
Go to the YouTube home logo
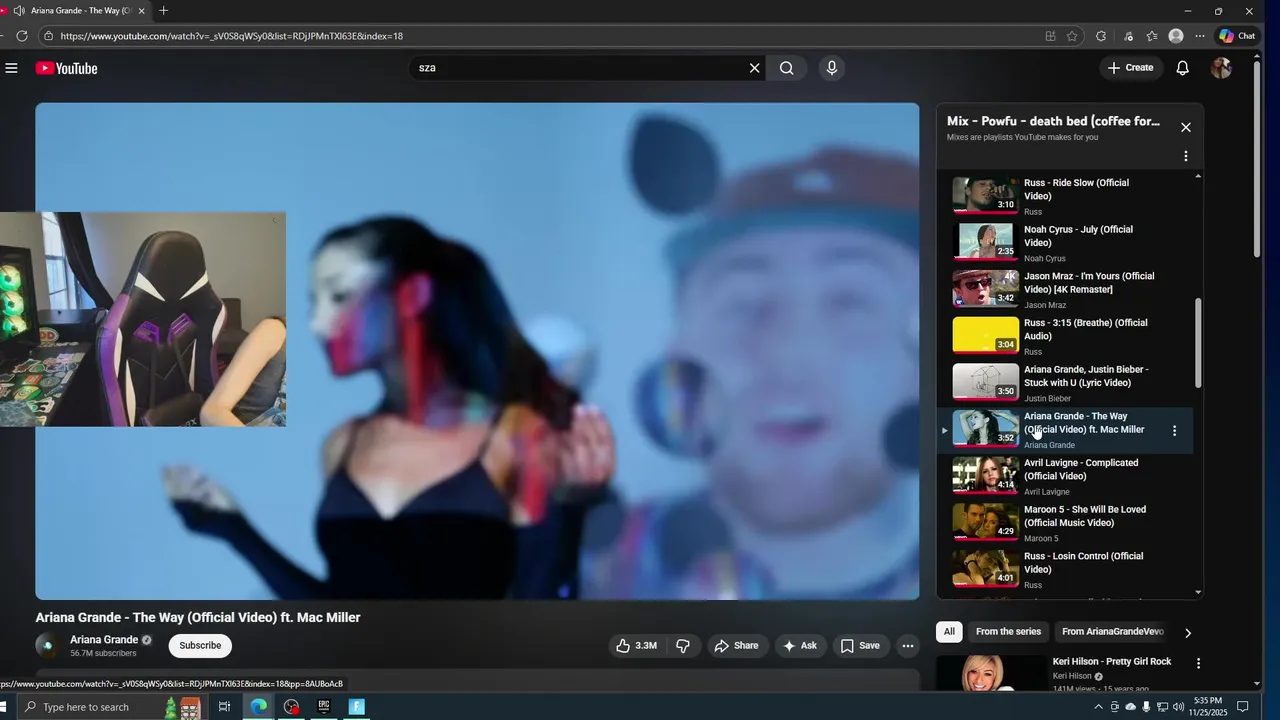[67, 68]
